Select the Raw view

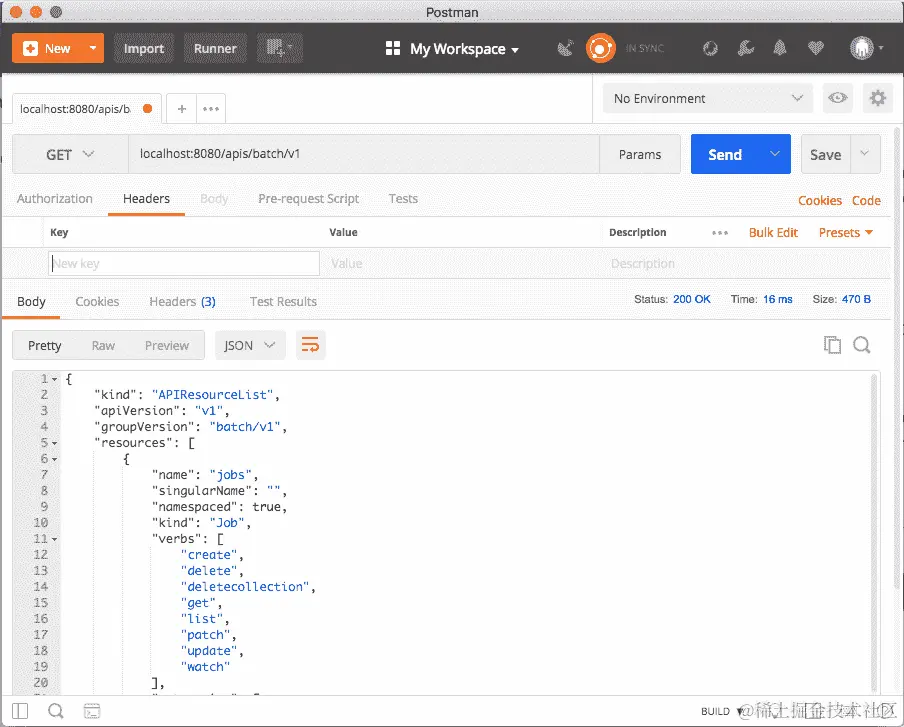click(103, 345)
